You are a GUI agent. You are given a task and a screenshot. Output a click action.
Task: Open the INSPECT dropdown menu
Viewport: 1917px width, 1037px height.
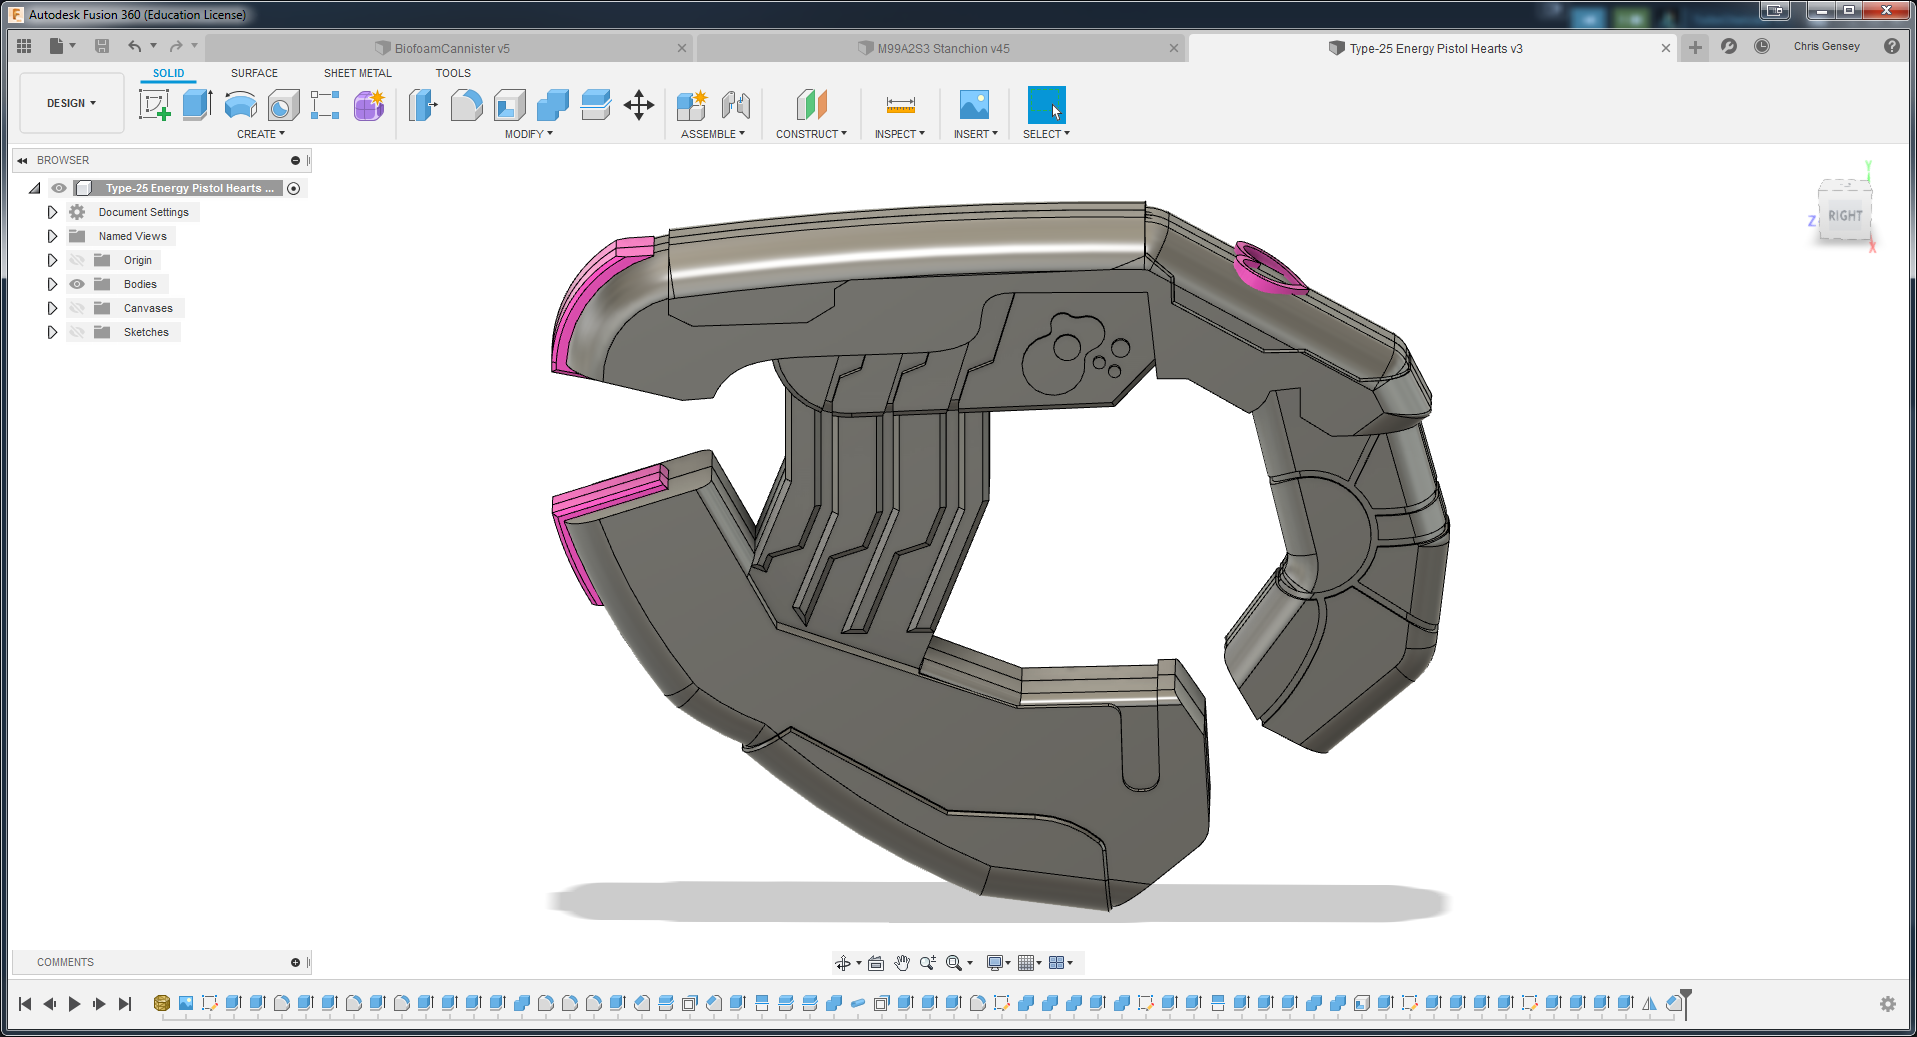click(900, 134)
